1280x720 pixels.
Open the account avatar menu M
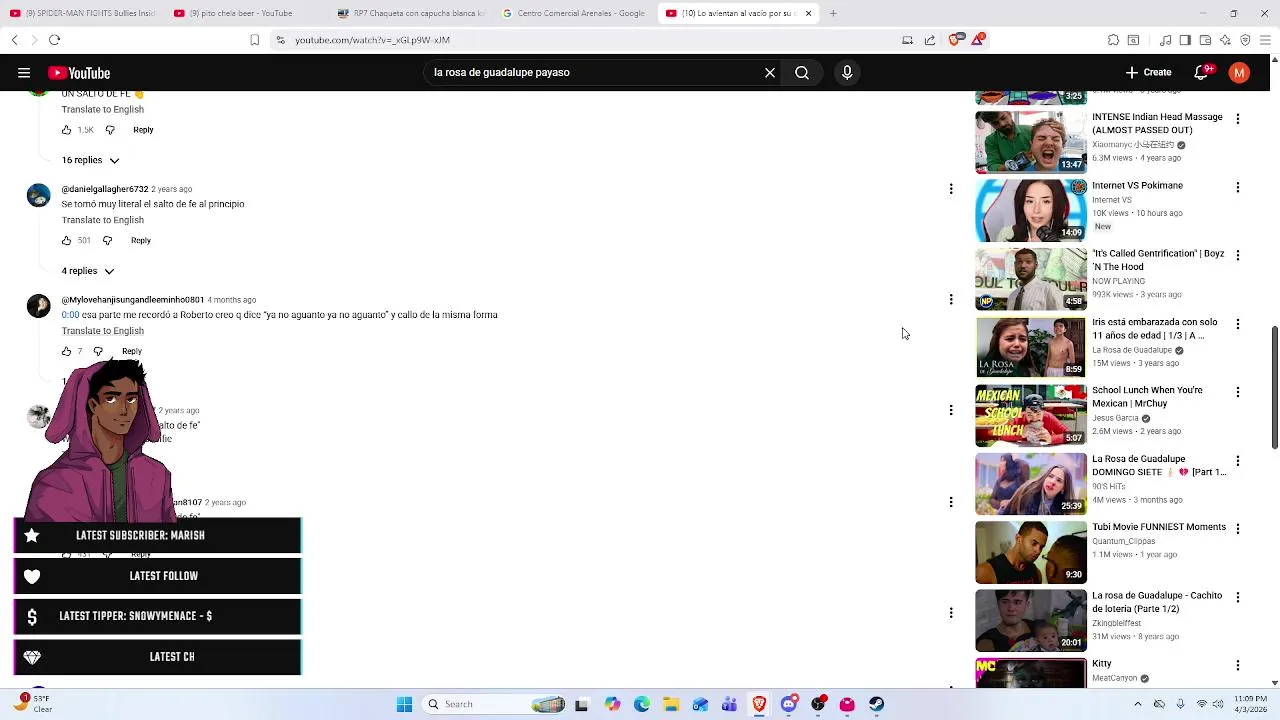point(1239,73)
